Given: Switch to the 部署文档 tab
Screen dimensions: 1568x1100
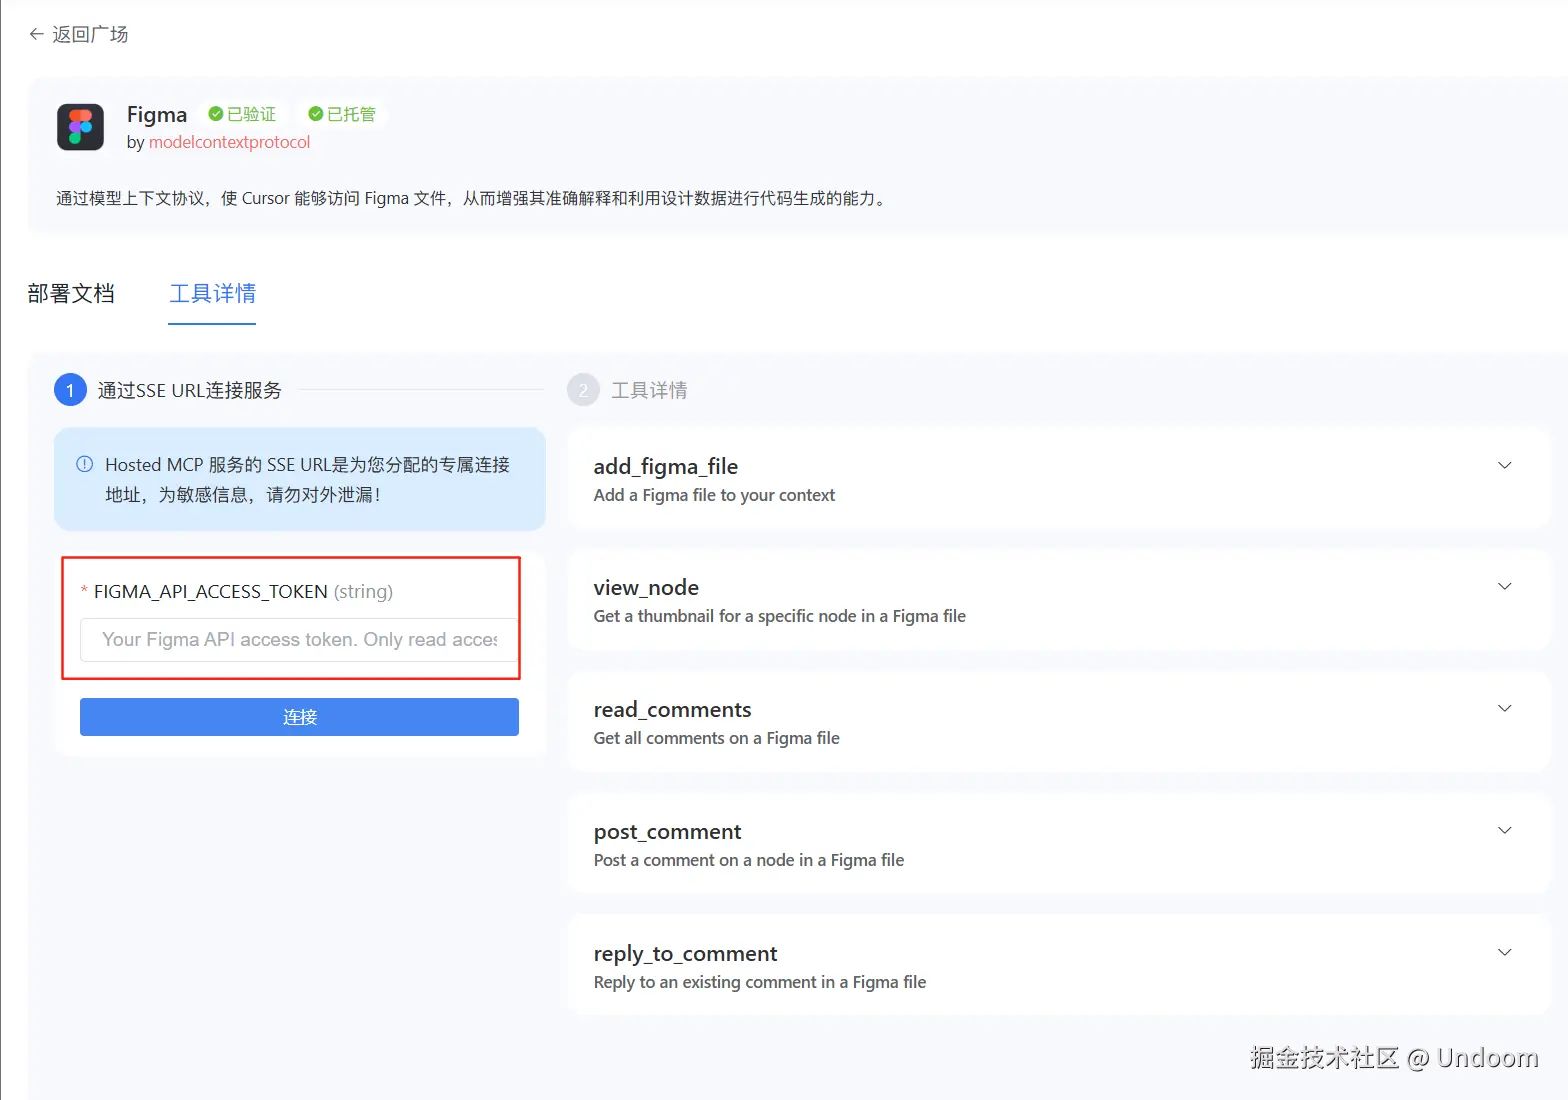Looking at the screenshot, I should (x=71, y=293).
